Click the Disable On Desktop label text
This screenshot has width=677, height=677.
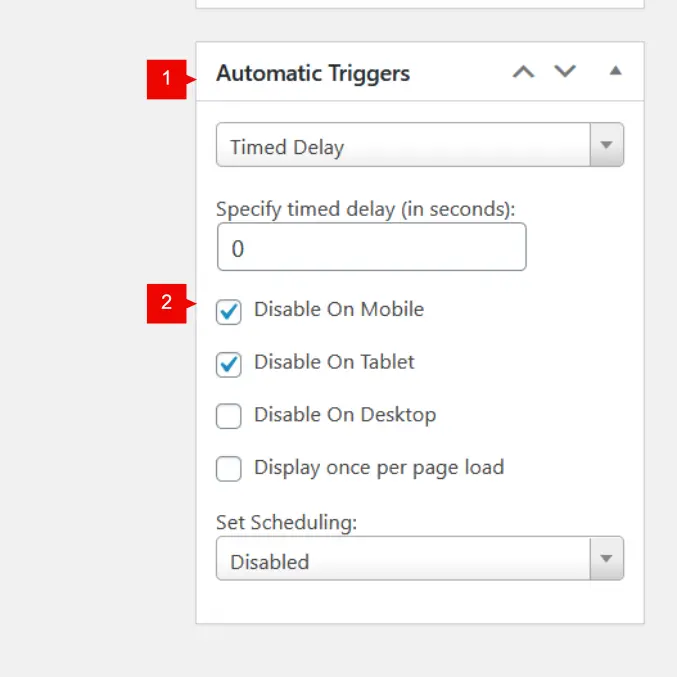pyautogui.click(x=345, y=414)
